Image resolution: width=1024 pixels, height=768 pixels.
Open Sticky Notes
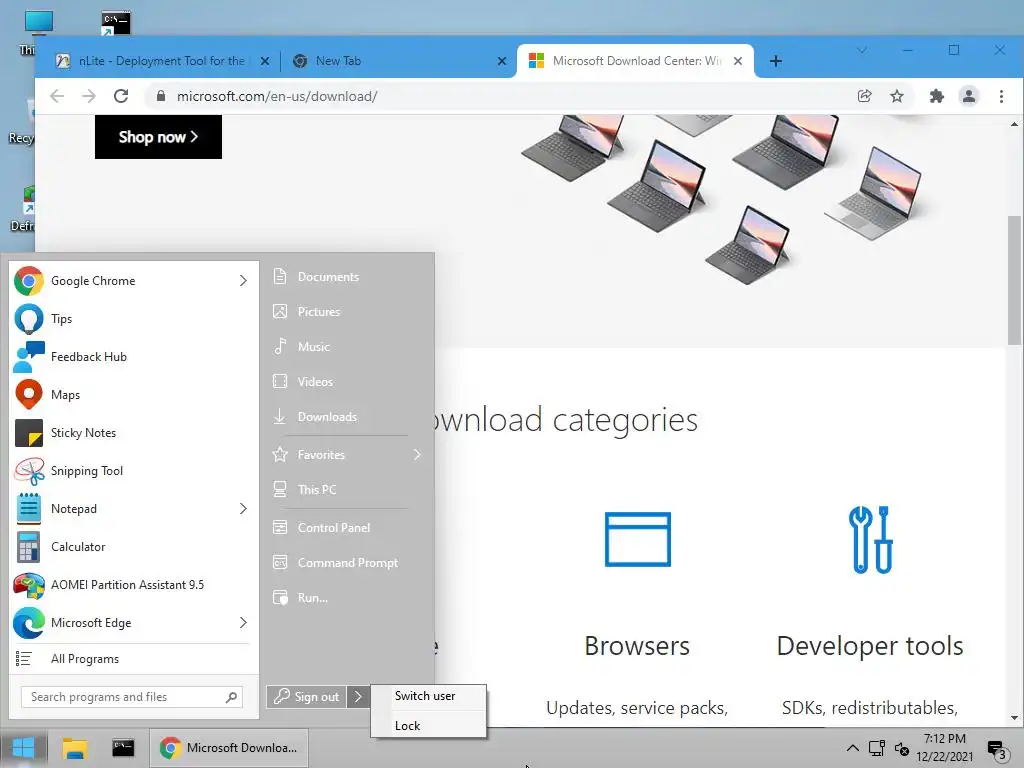tap(133, 432)
